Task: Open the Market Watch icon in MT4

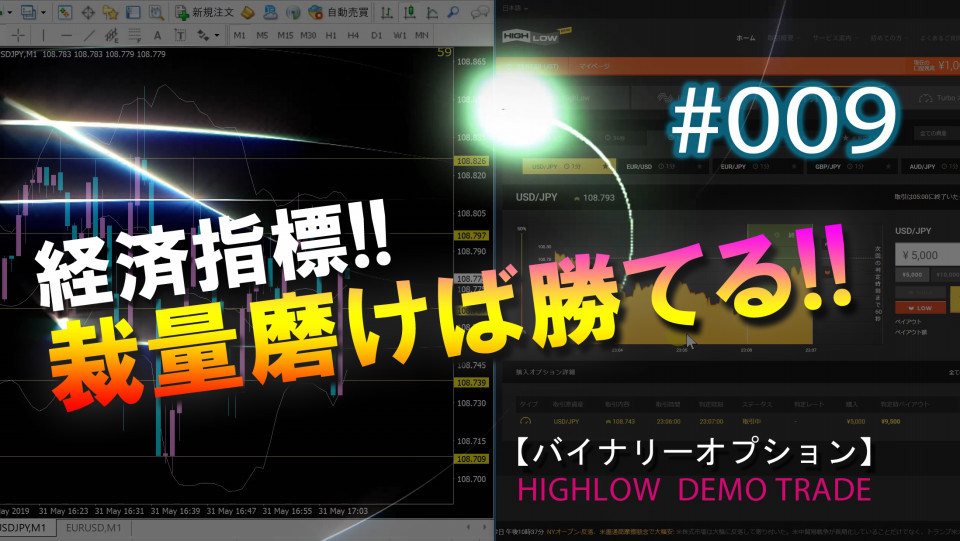Action: 65,12
